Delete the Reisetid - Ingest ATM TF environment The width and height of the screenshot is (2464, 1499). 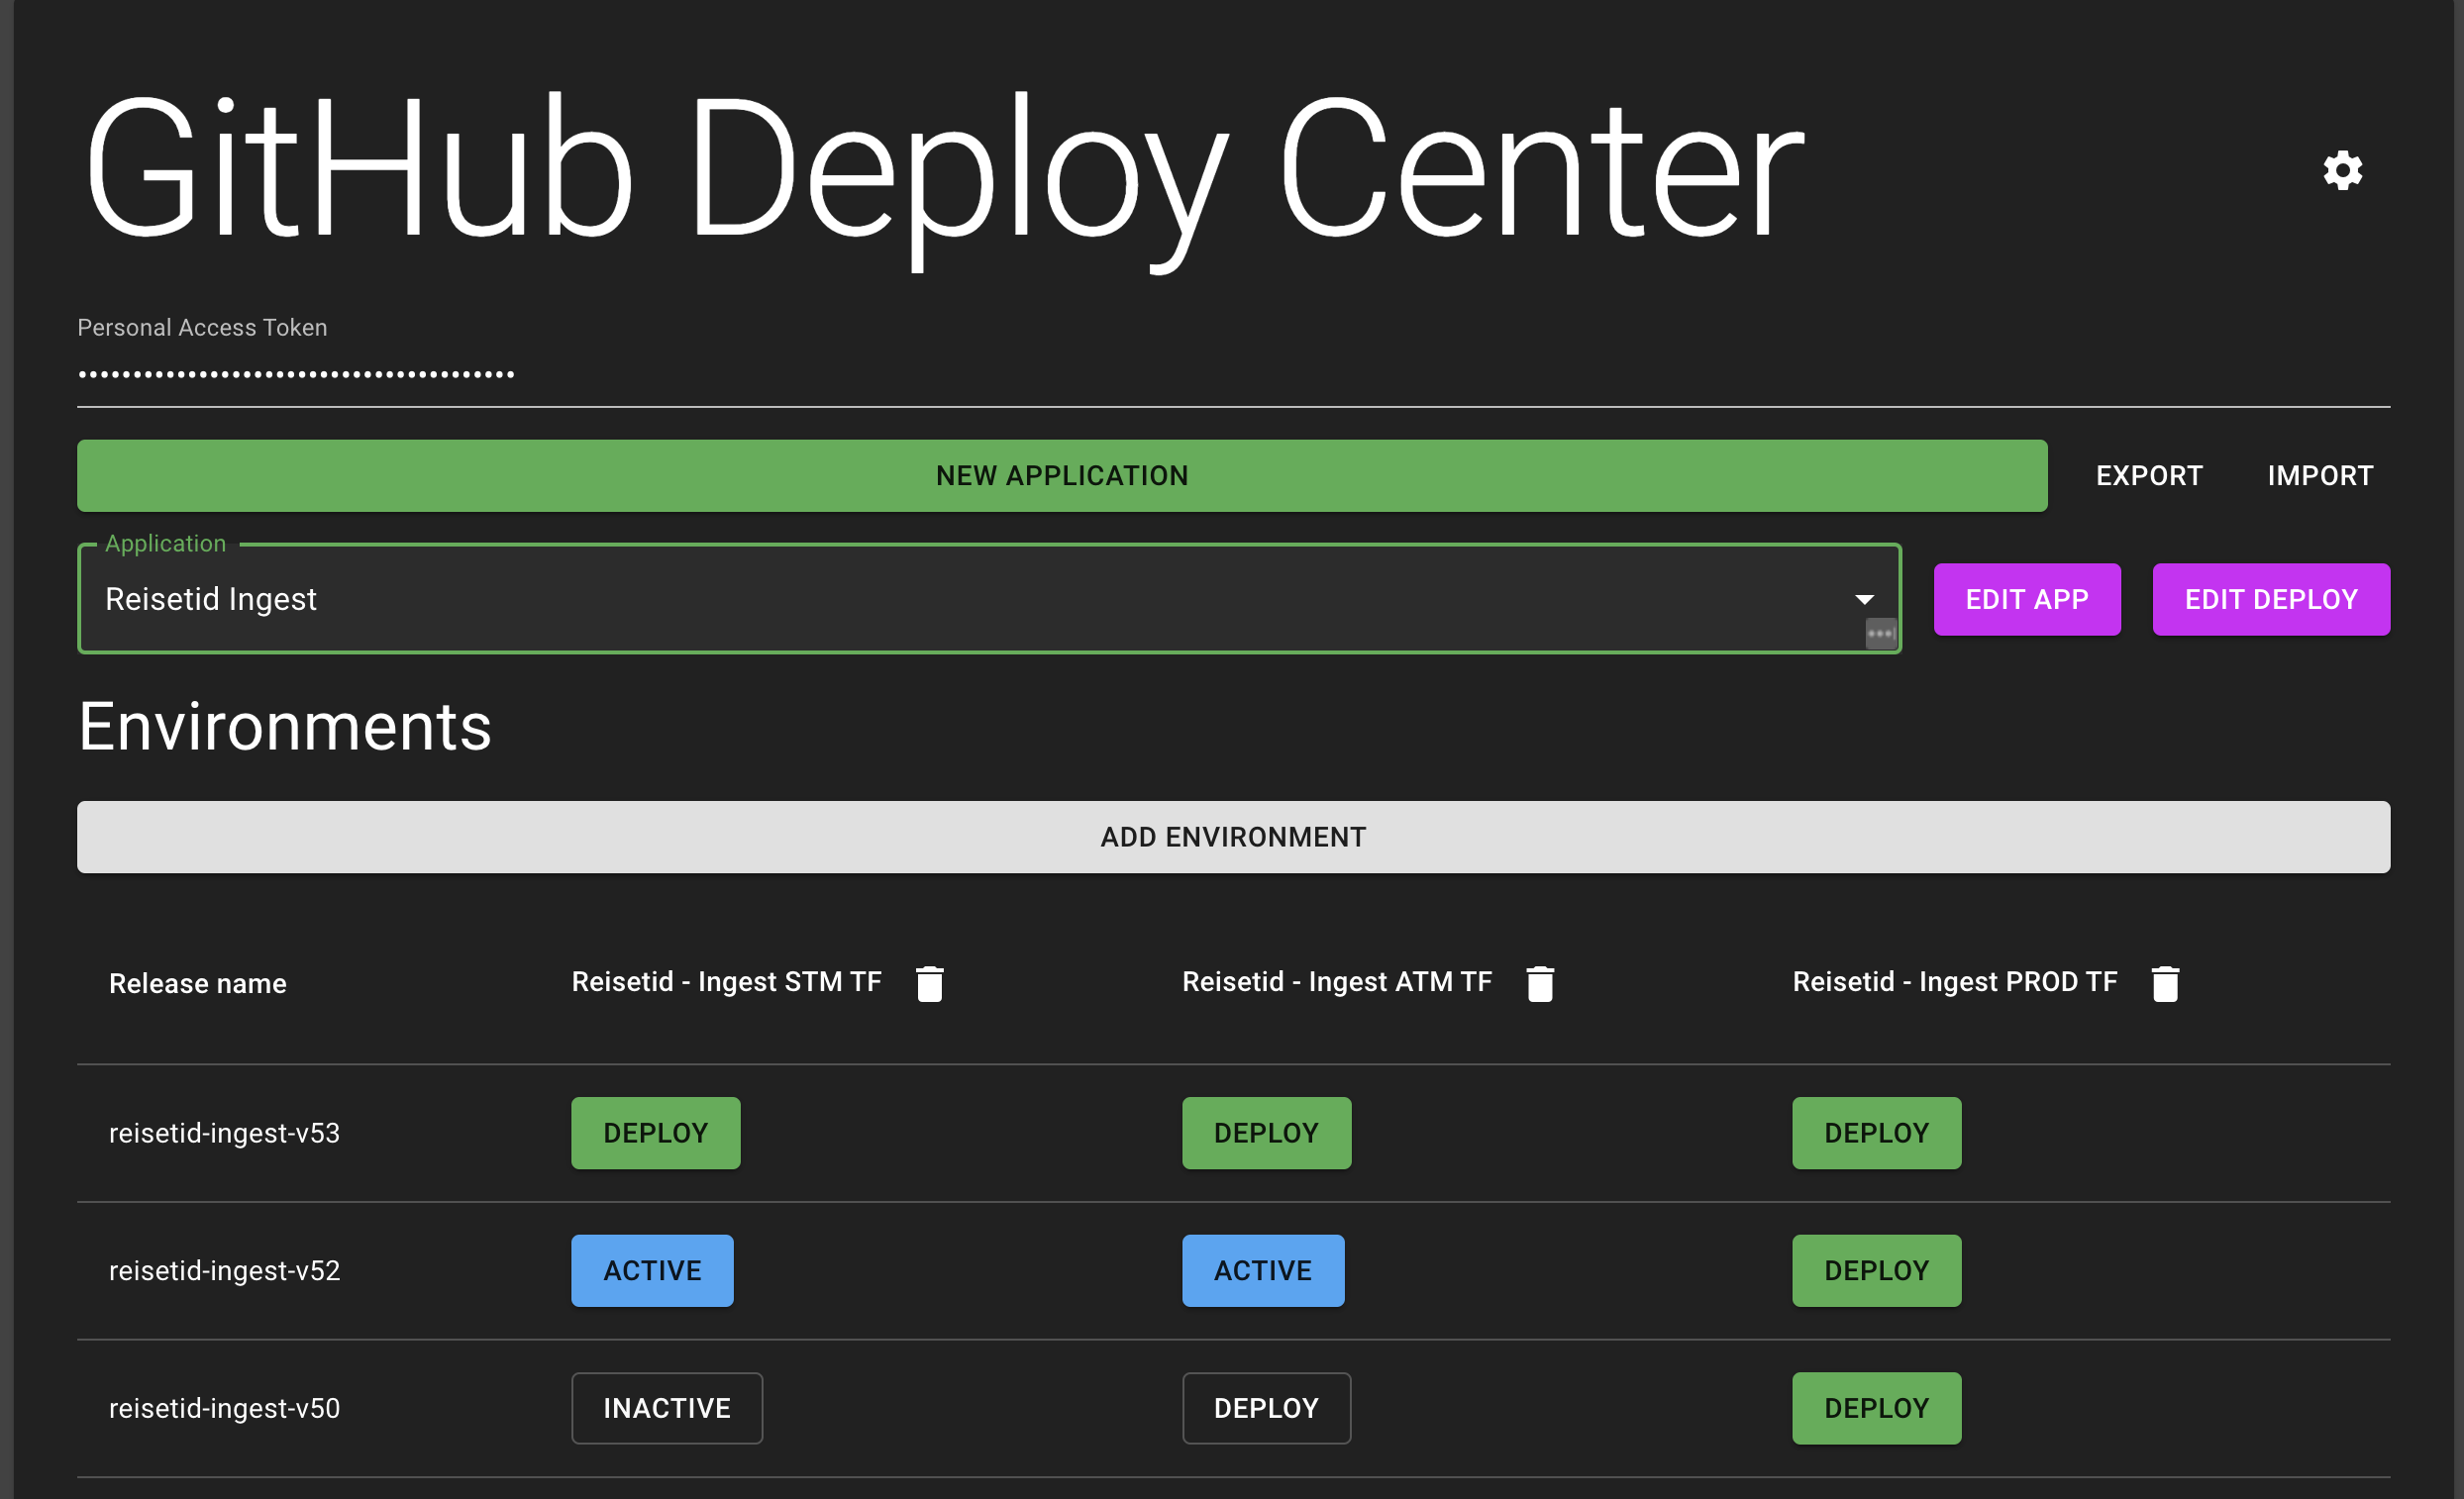[1540, 983]
